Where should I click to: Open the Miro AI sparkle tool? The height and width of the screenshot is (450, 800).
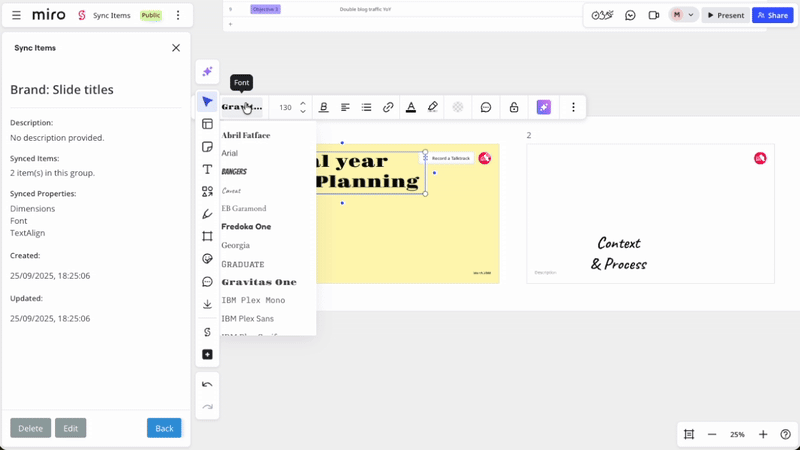pos(207,72)
